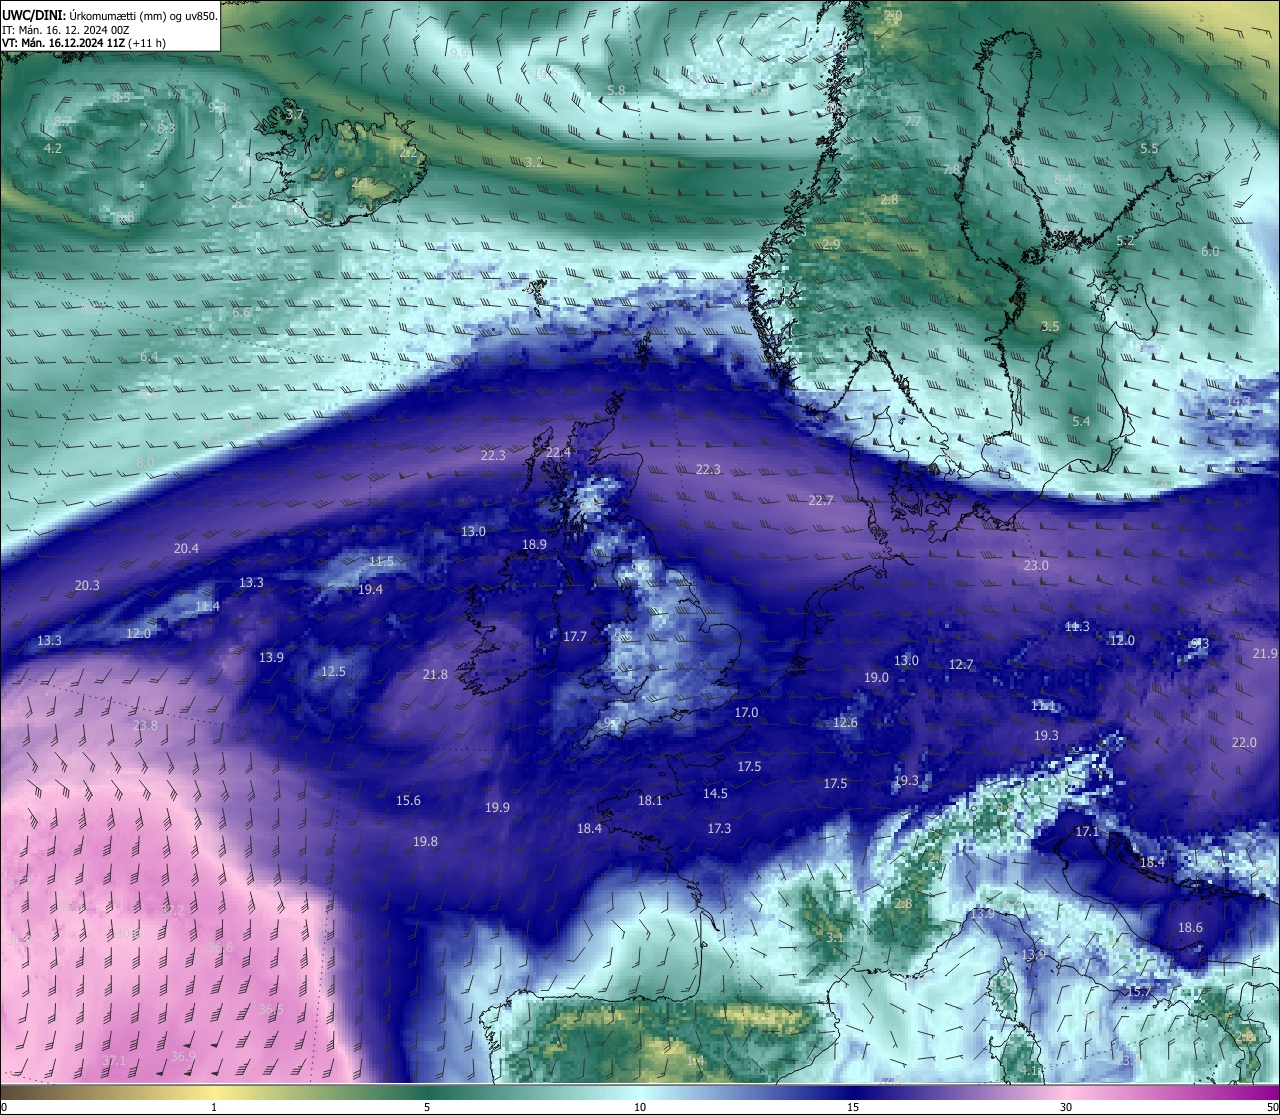1280x1115 pixels.
Task: Click the 5 label on the colour scale
Action: 427,1107
